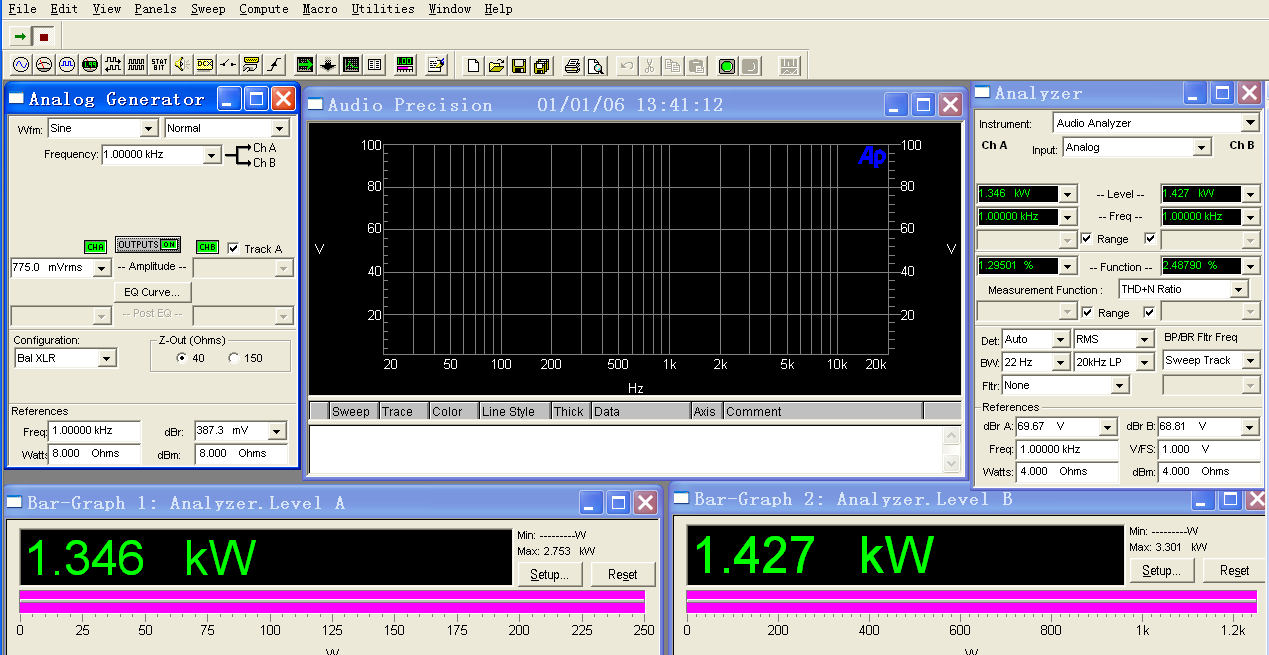Click the red square Stop icon
Image resolution: width=1269 pixels, height=655 pixels.
pyautogui.click(x=43, y=37)
